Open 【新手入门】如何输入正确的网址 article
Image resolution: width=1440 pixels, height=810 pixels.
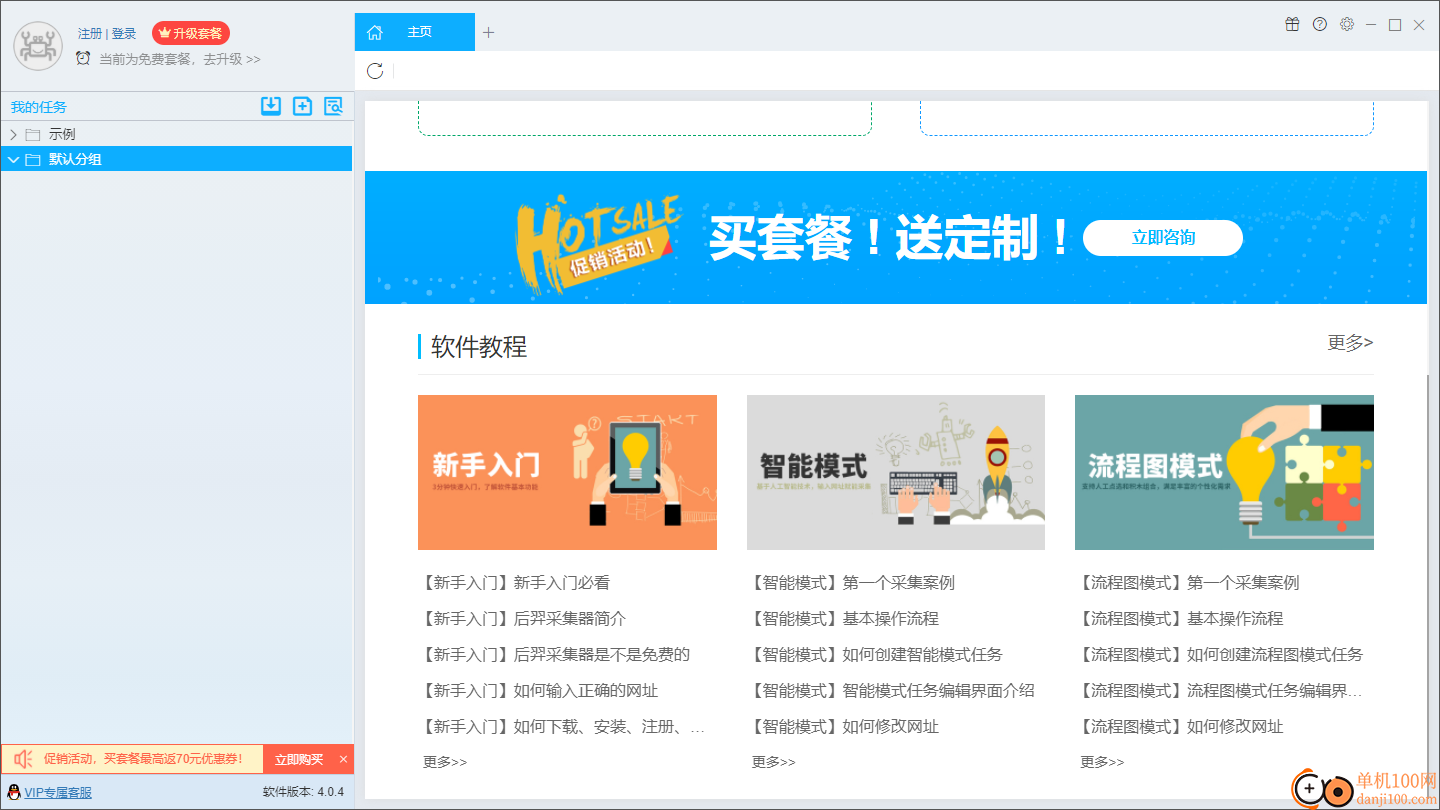(540, 691)
